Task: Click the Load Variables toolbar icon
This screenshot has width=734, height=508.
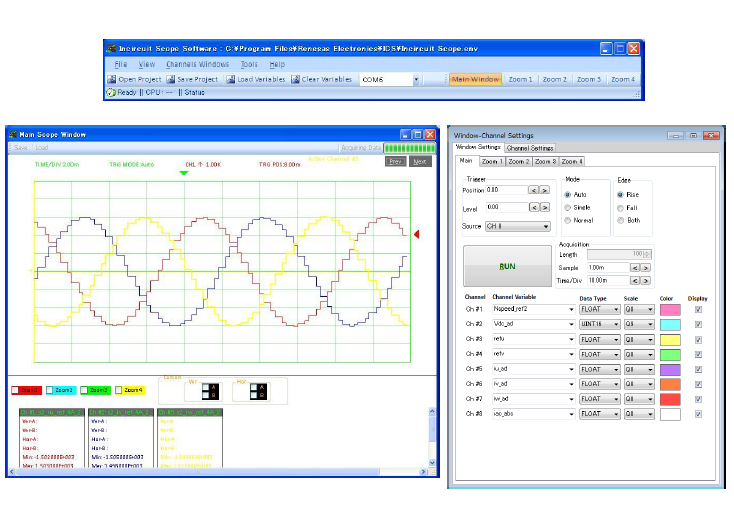Action: click(230, 79)
